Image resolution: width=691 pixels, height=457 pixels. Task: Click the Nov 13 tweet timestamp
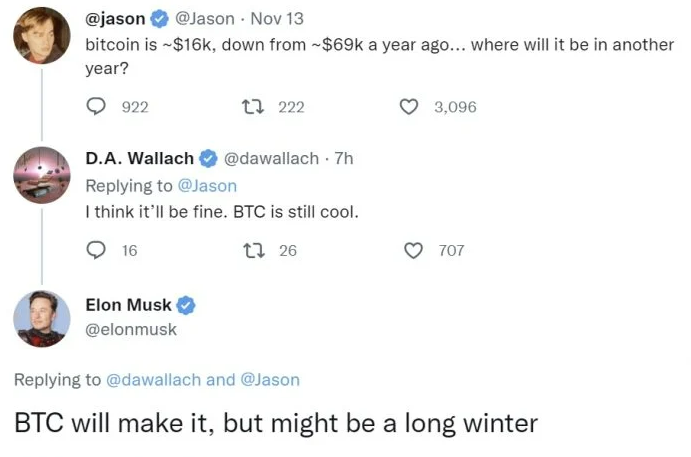(x=276, y=18)
